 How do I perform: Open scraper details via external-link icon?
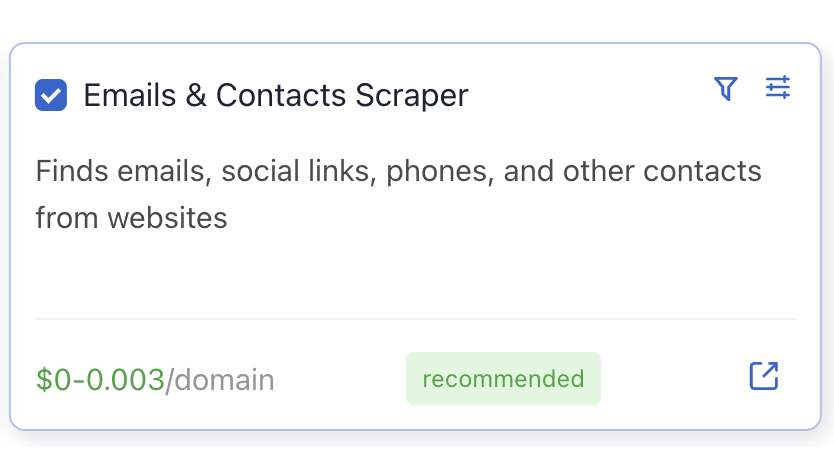[x=764, y=376]
